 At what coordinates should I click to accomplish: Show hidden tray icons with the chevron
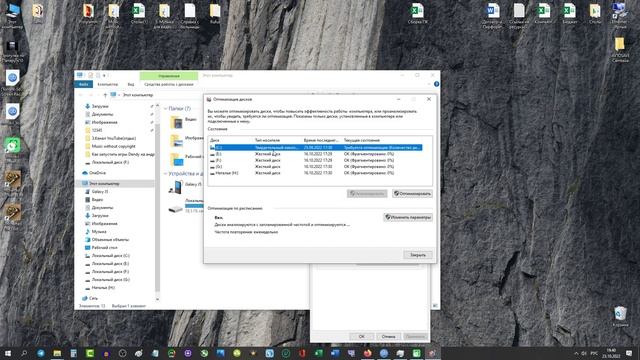576,353
